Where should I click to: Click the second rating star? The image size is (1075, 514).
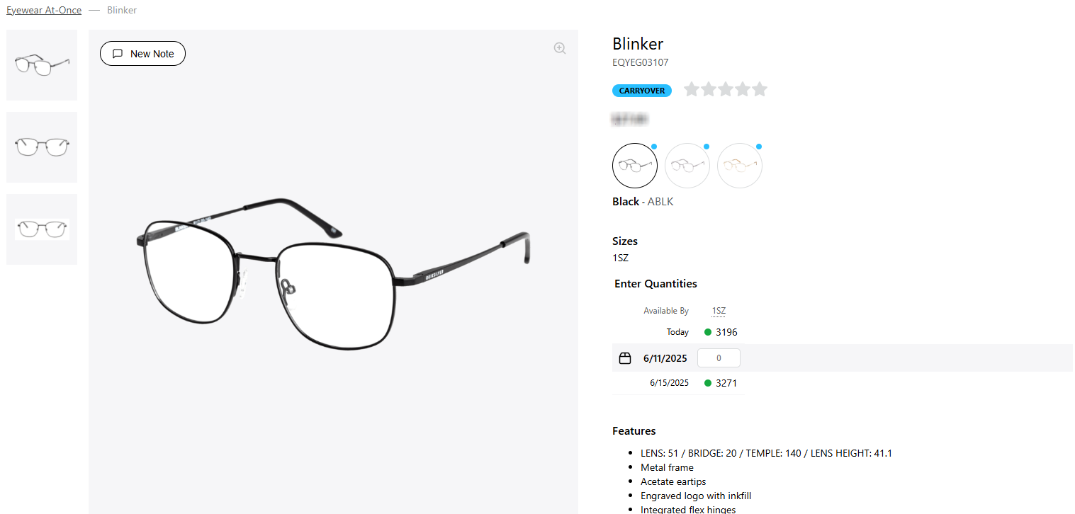[x=709, y=90]
